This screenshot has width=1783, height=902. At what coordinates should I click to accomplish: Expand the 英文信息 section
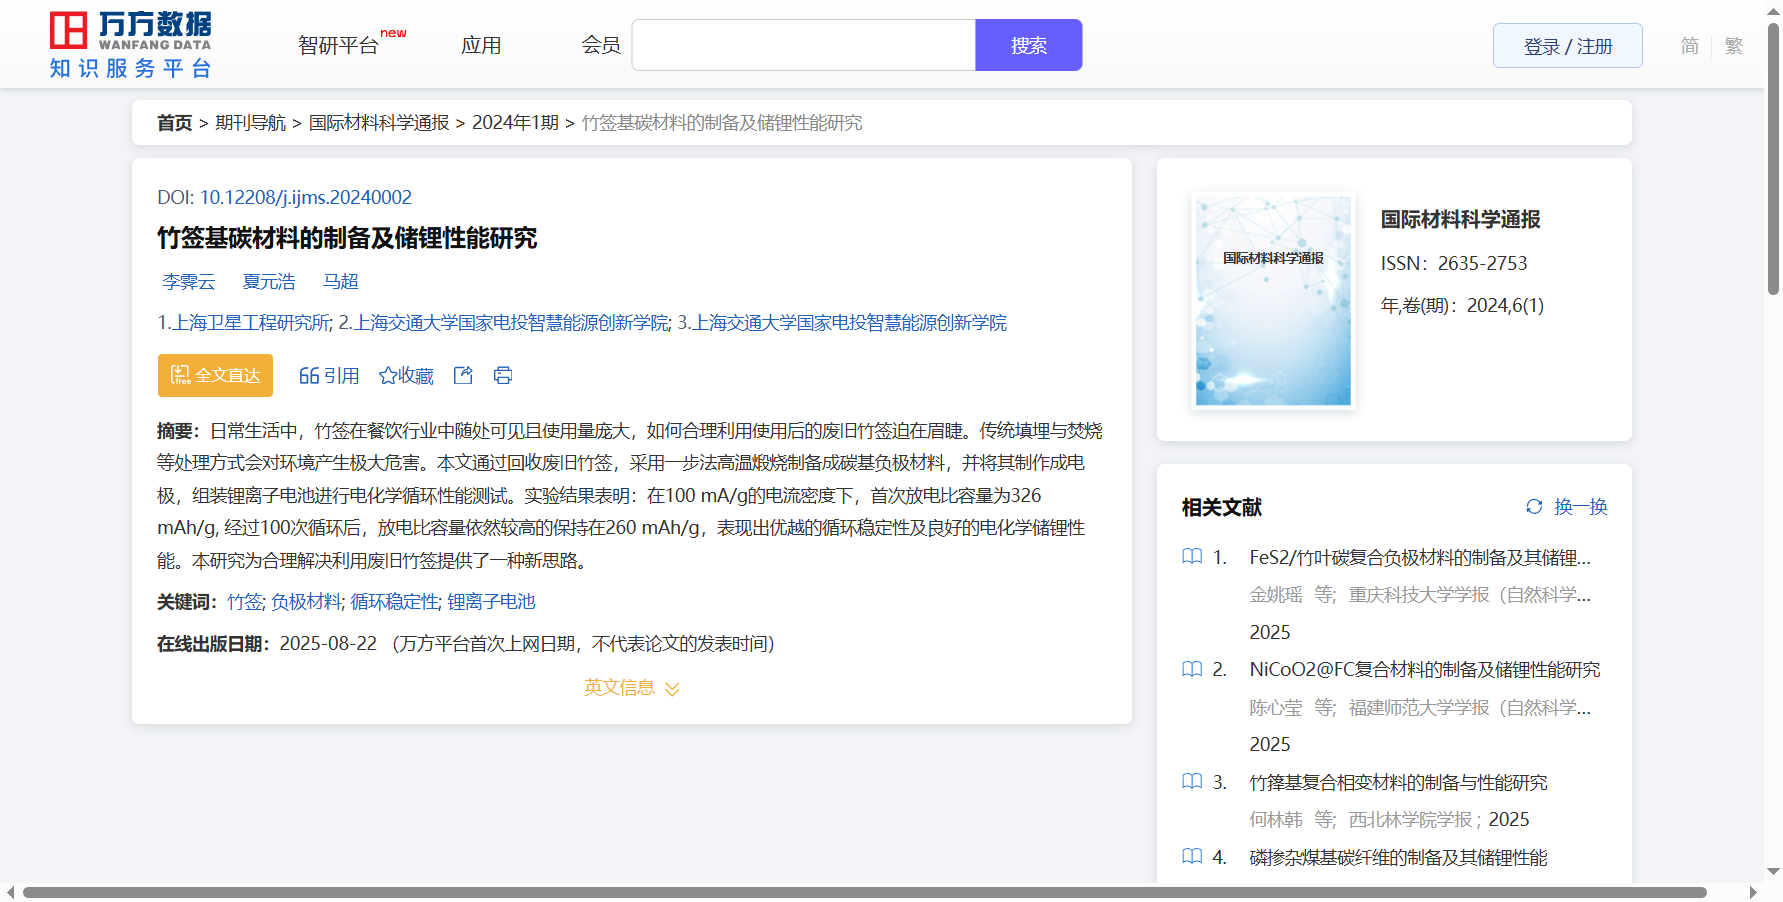point(631,688)
